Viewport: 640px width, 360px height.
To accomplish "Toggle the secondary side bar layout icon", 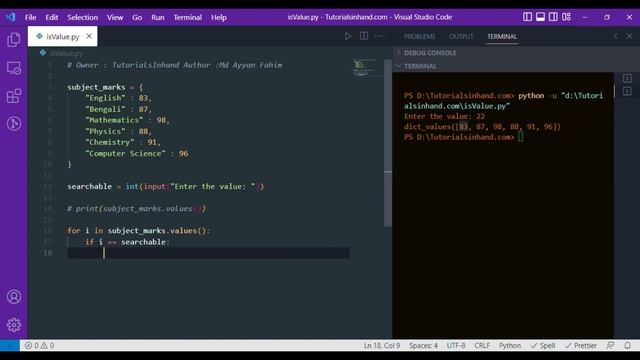I will (x=553, y=17).
